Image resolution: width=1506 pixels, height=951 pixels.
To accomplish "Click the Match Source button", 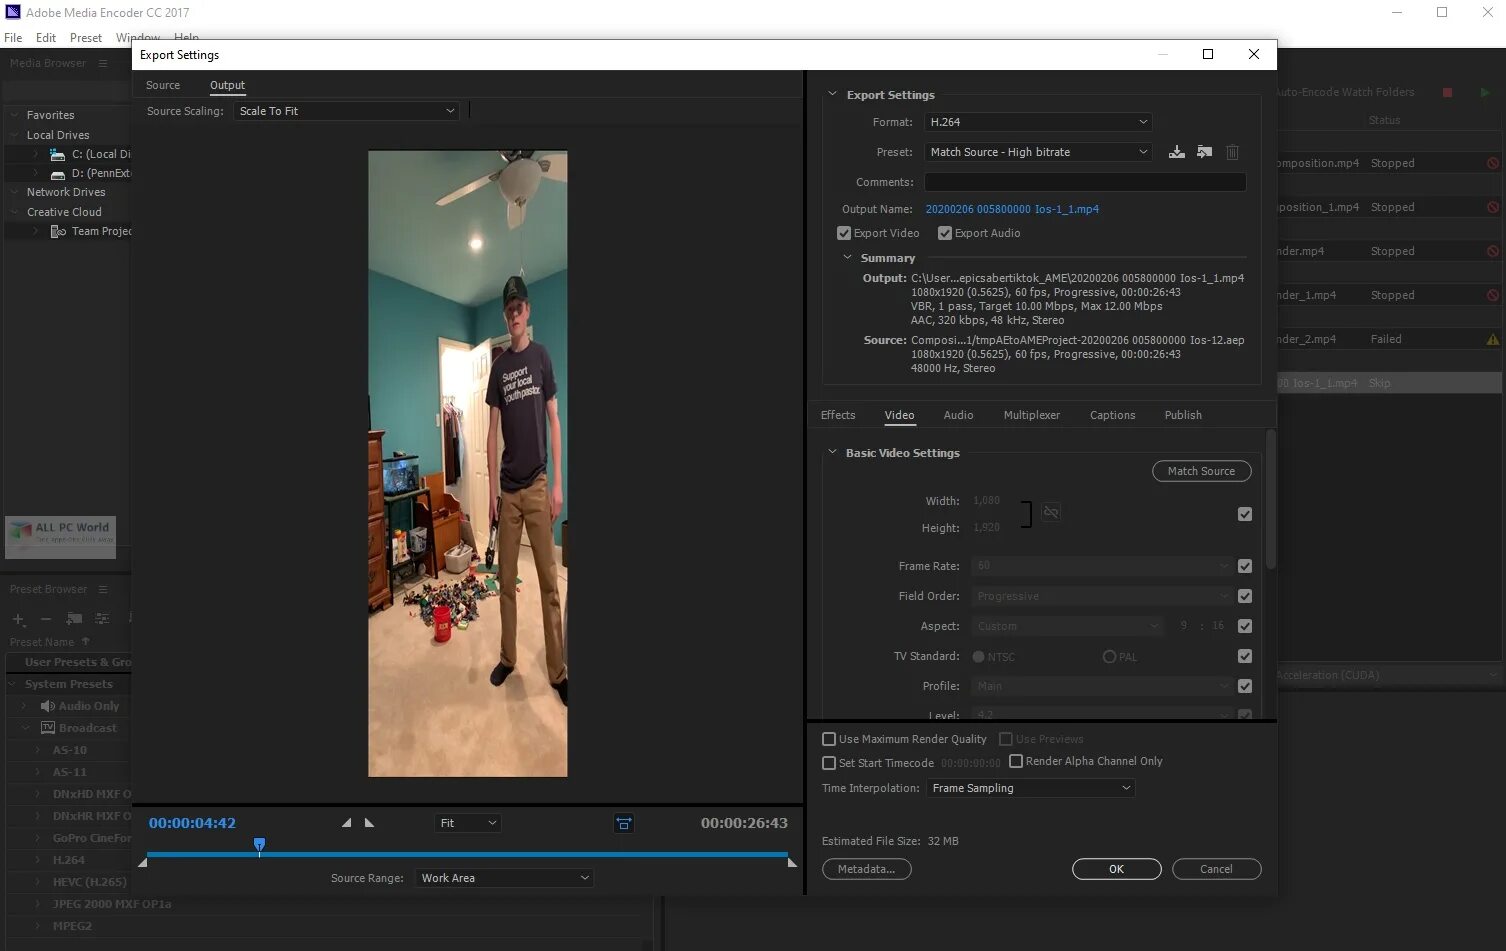I will [1201, 471].
